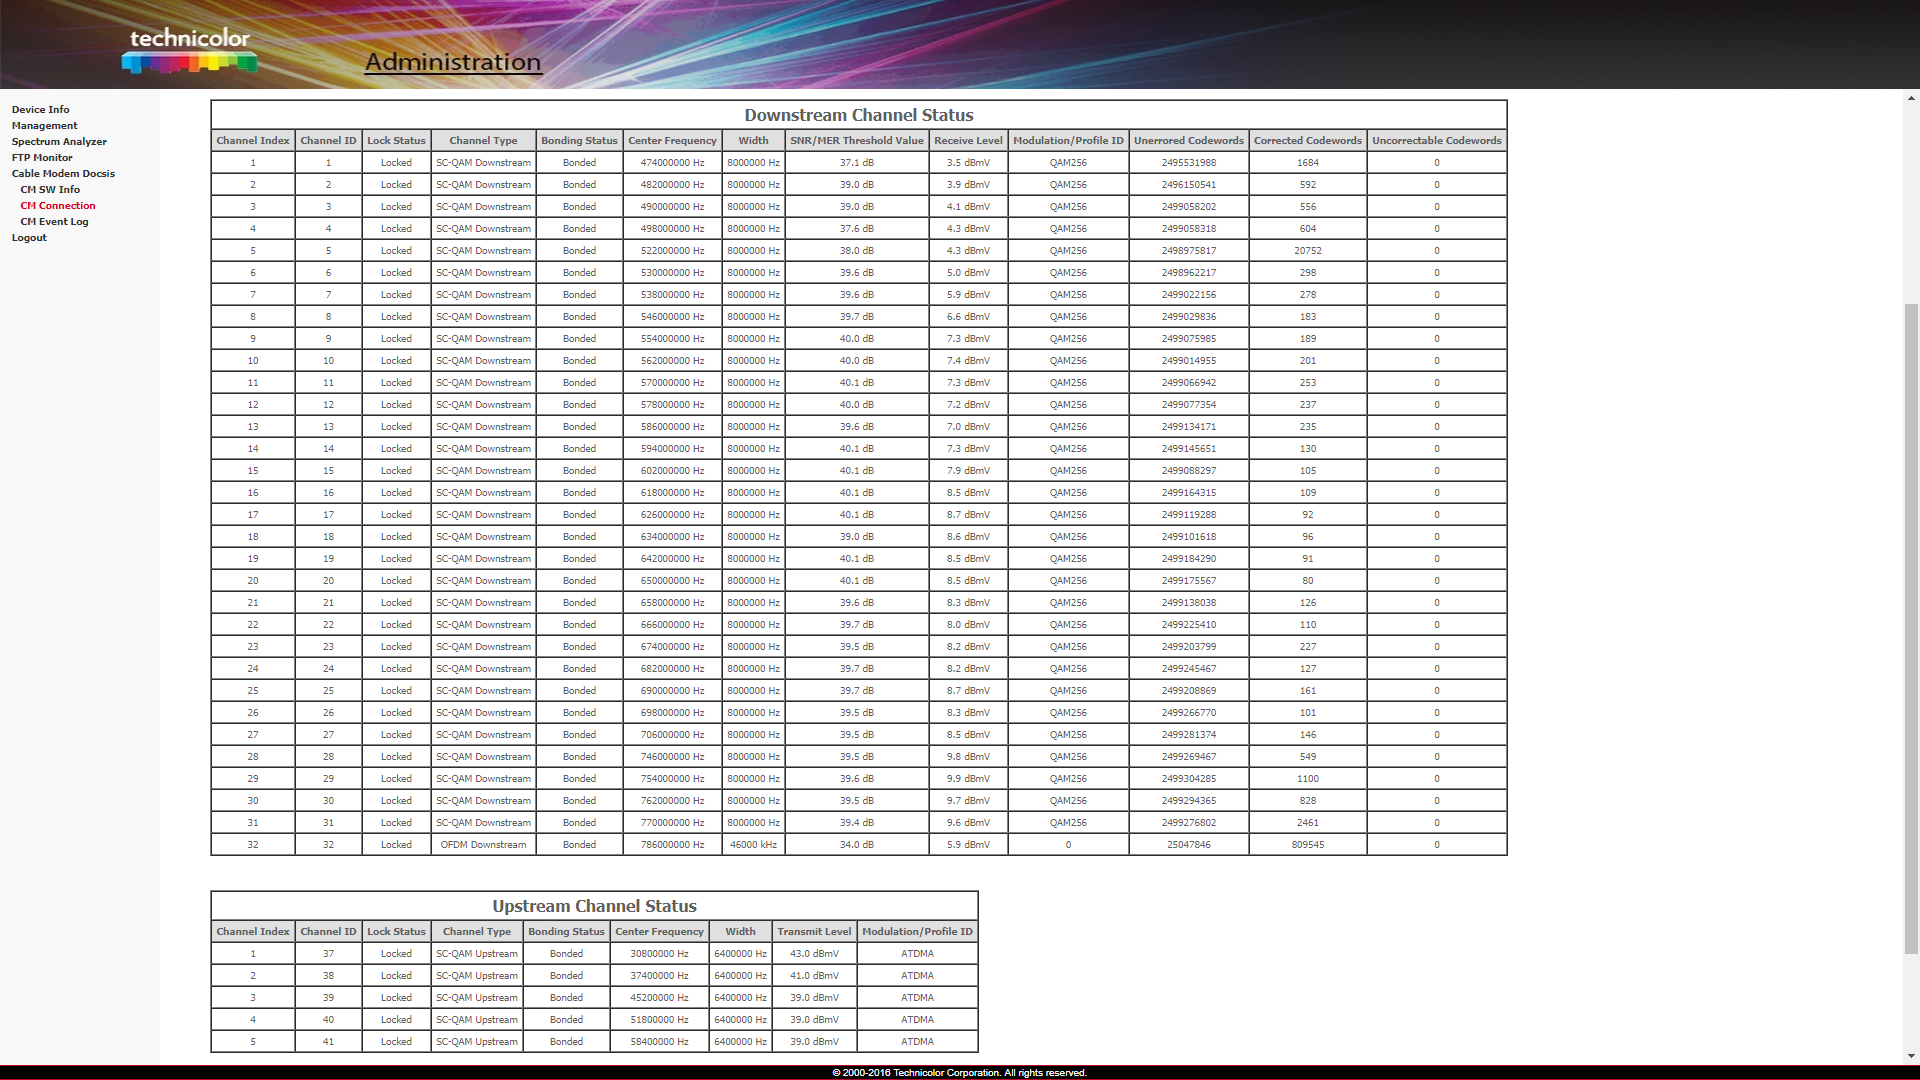1920x1080 pixels.
Task: Click the vertical scrollbar thumb
Action: pyautogui.click(x=1911, y=630)
